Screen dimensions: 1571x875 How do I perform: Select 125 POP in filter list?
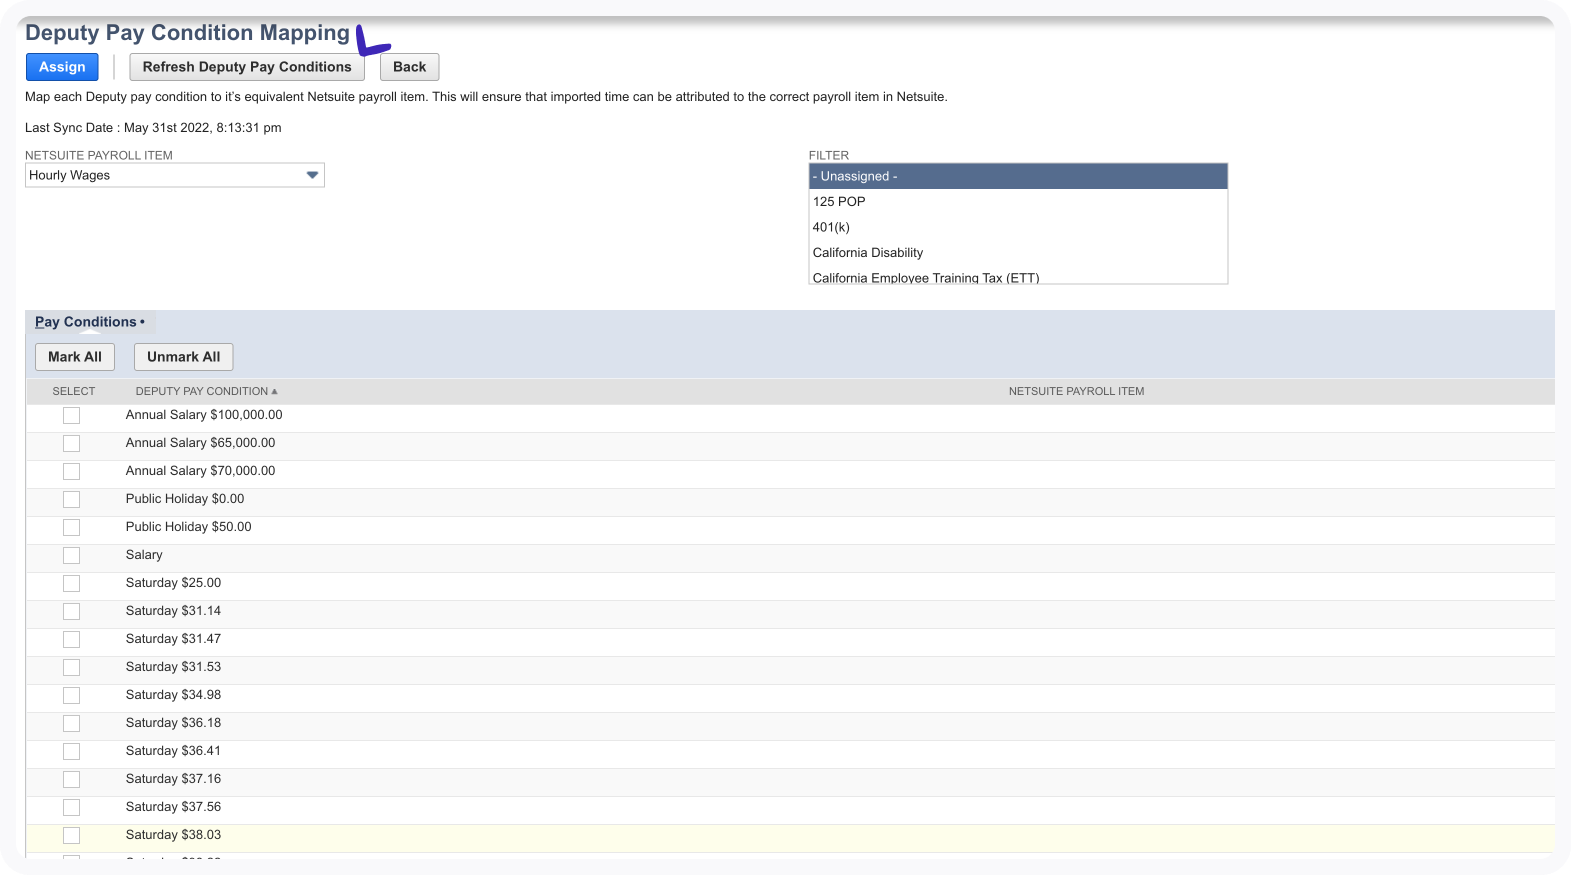point(1018,202)
